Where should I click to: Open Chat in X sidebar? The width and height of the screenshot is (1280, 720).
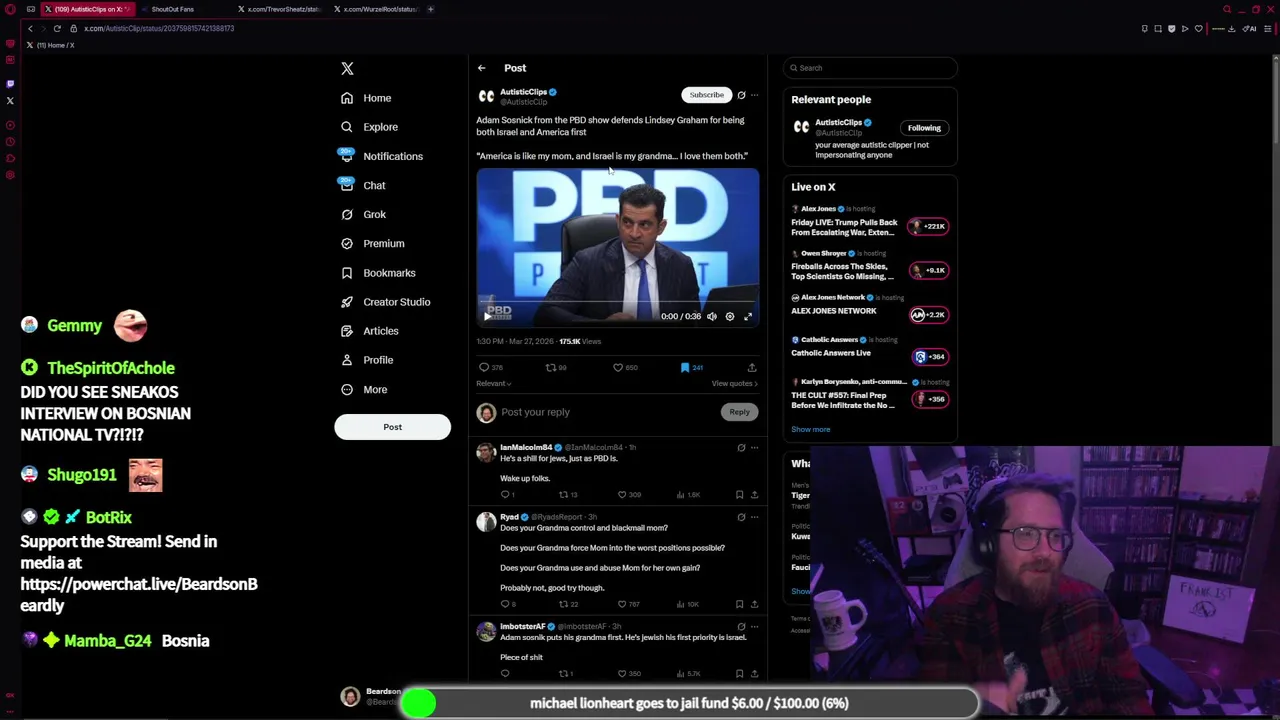pos(363,185)
